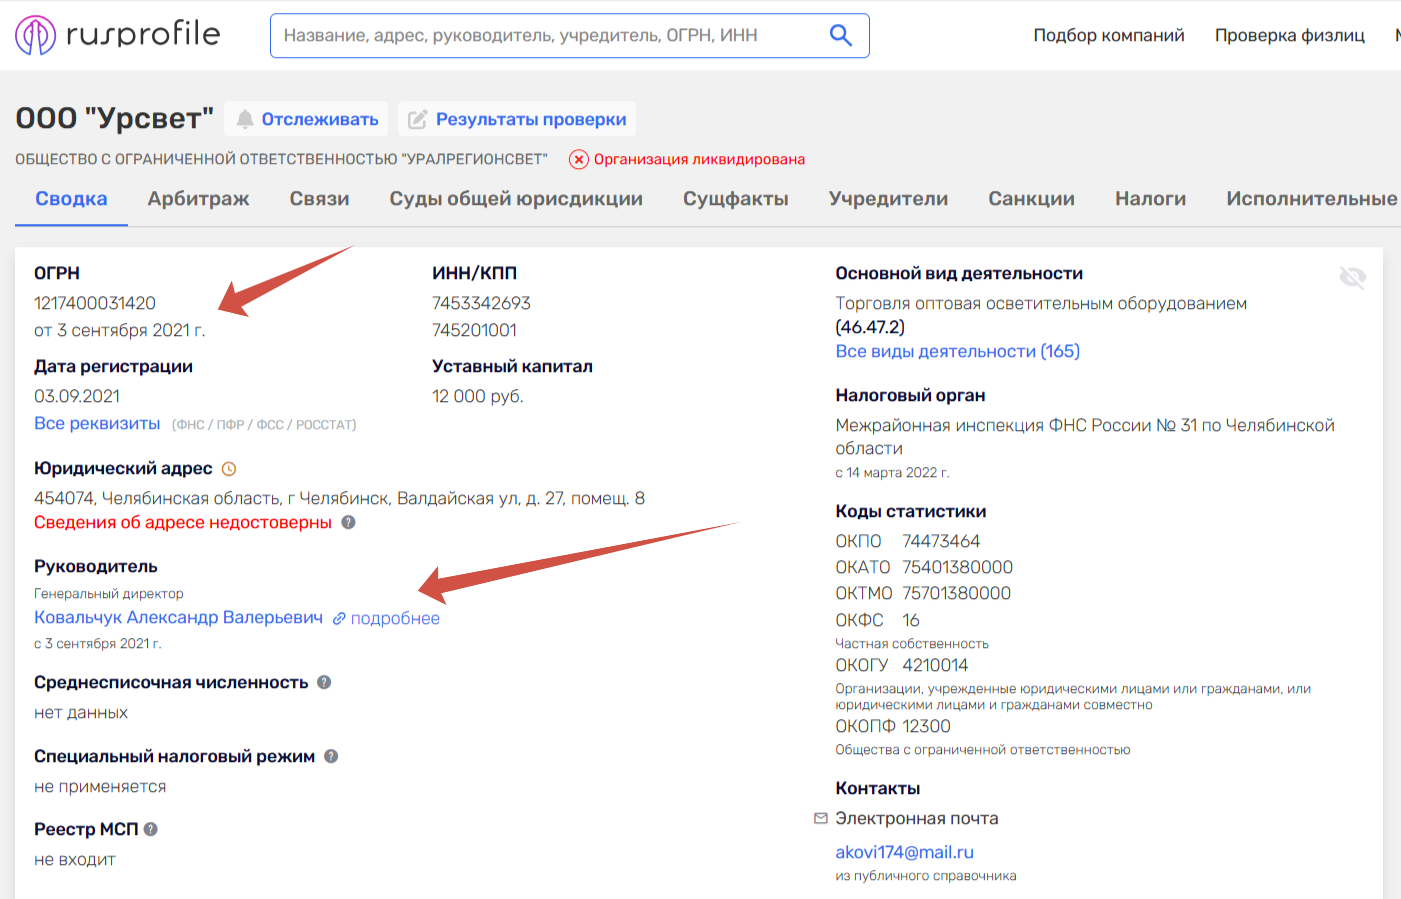1401x899 pixels.
Task: Click the tax authority name text
Action: click(x=1085, y=437)
